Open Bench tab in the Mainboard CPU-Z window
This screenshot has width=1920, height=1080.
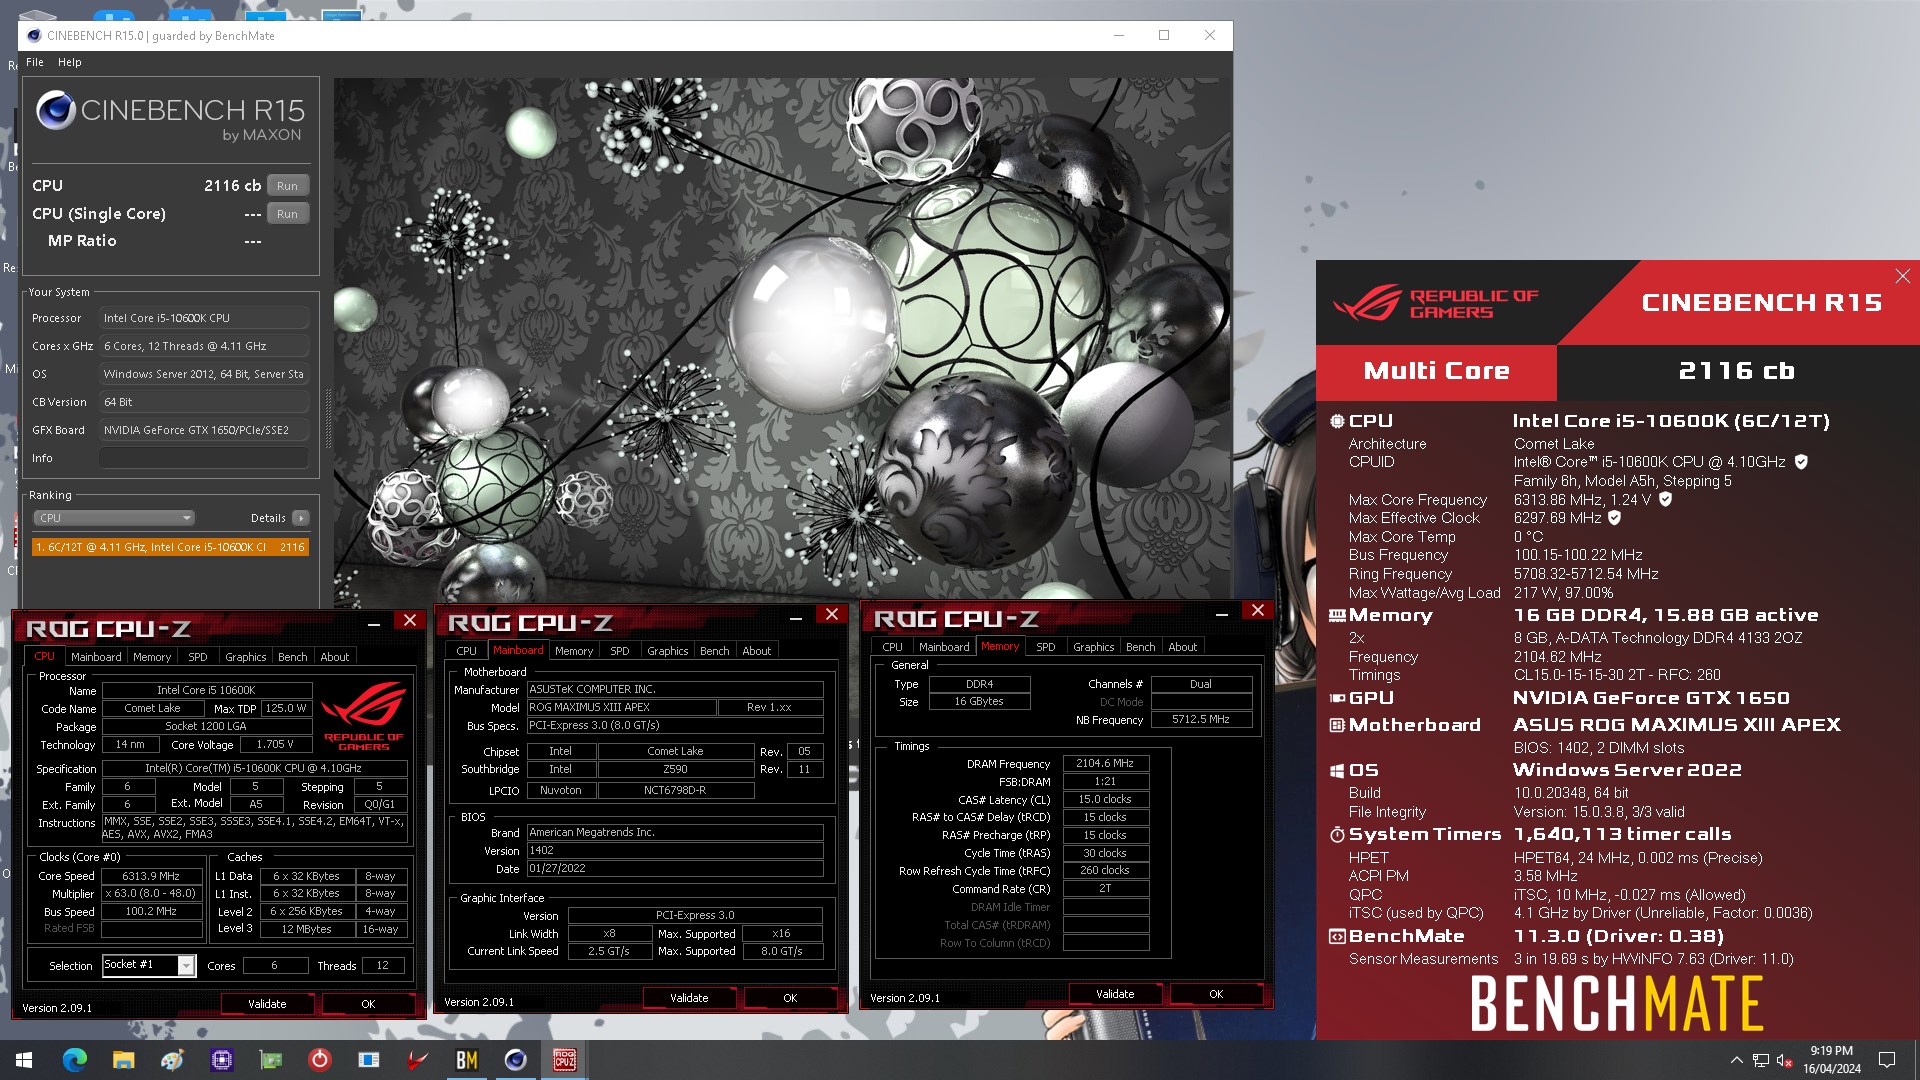714,651
